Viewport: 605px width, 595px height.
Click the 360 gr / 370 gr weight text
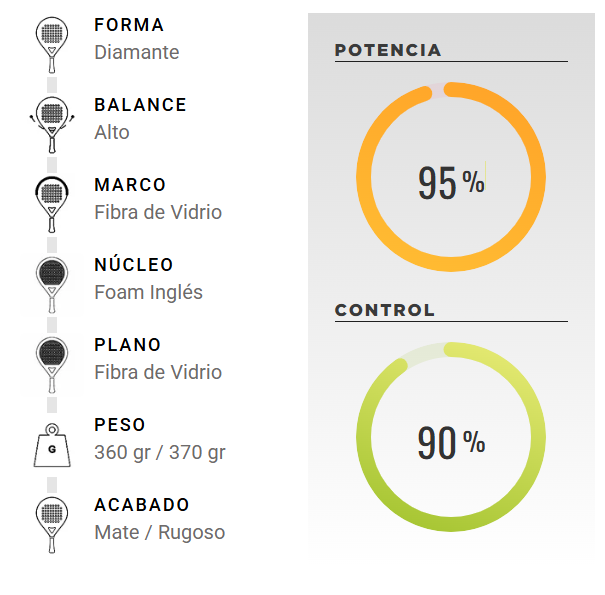[x=160, y=452]
